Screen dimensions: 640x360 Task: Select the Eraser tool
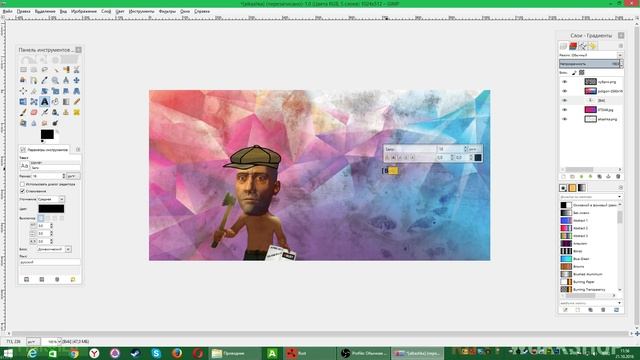click(x=34, y=112)
